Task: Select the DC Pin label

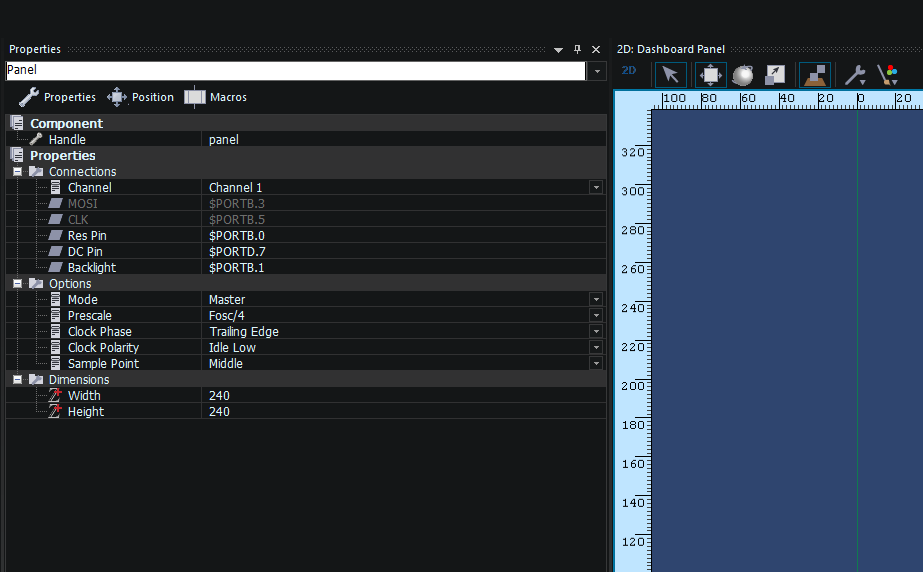Action: click(85, 252)
